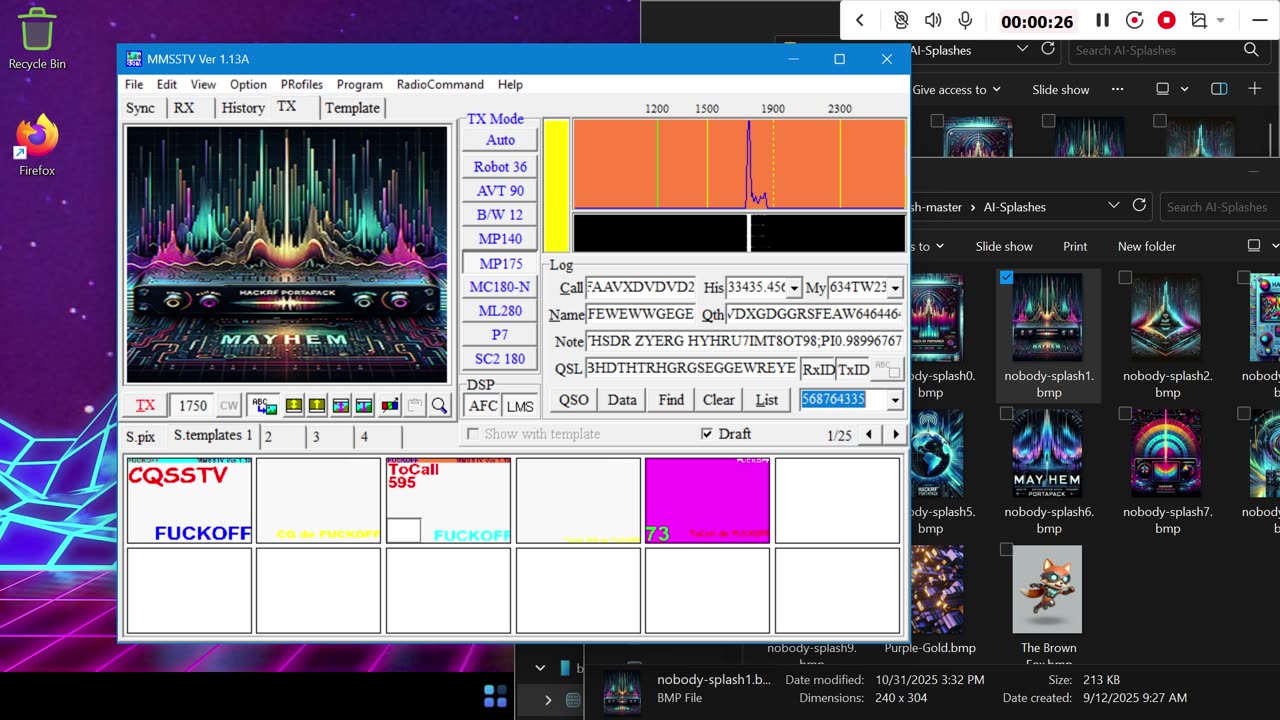The width and height of the screenshot is (1280, 720).
Task: Click the red-green-blue color picker icon
Action: (390, 405)
